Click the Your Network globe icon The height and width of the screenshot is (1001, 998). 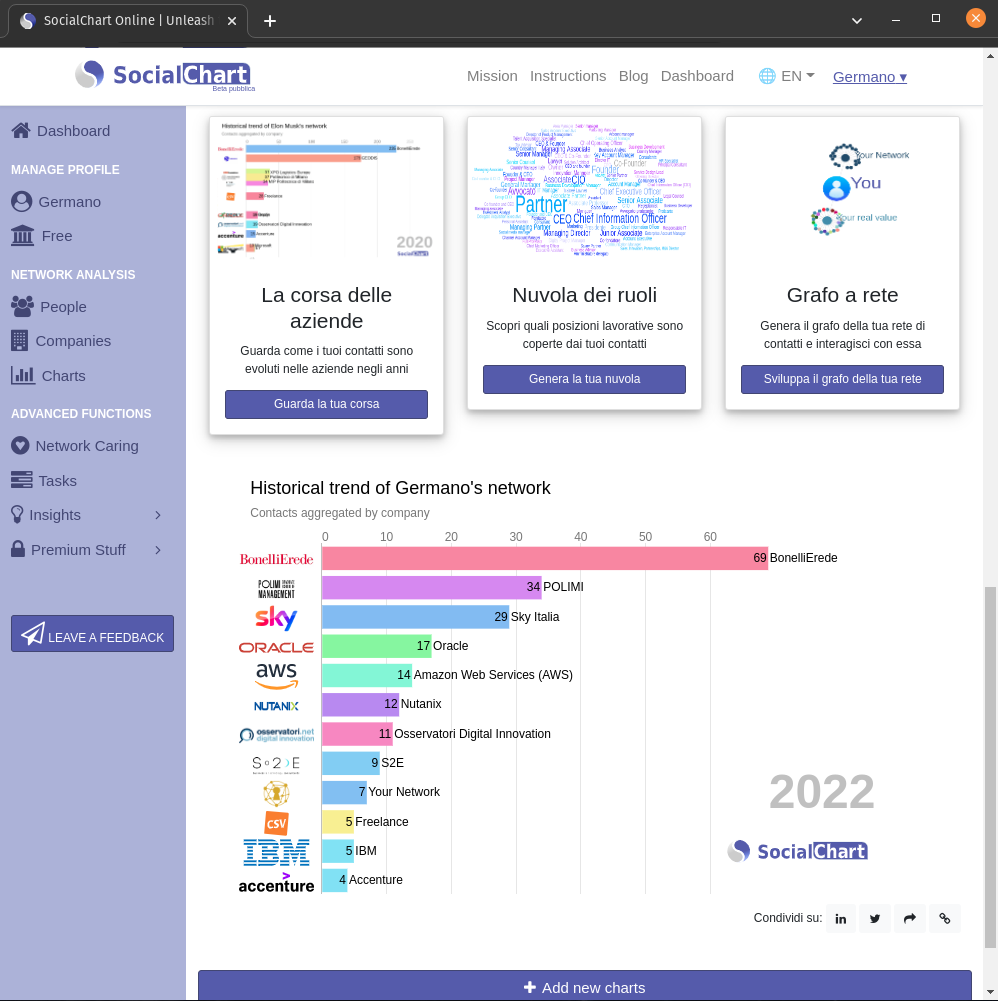pyautogui.click(x=276, y=794)
